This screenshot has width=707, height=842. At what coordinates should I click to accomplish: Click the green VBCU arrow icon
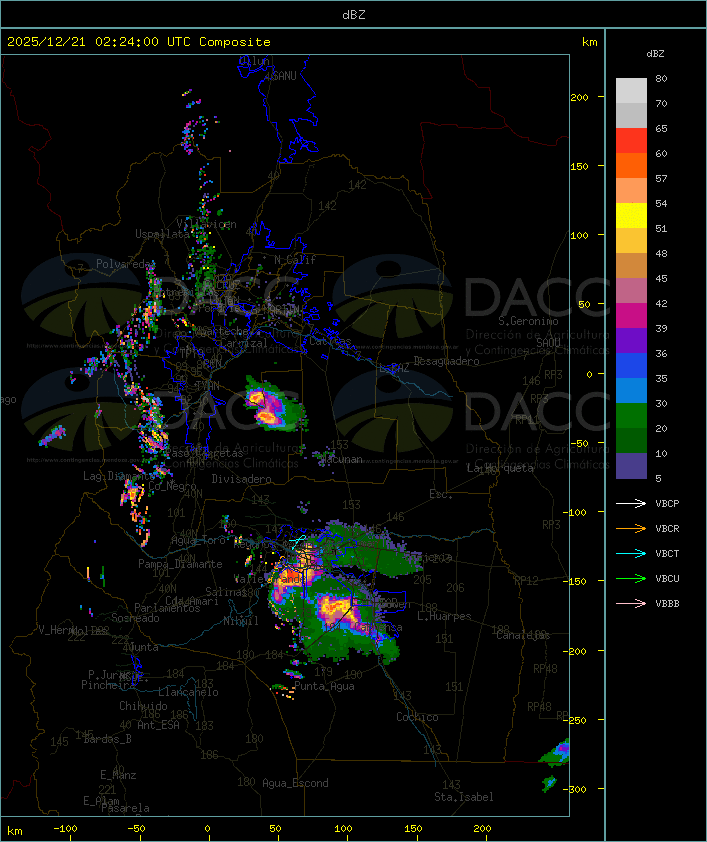click(631, 578)
